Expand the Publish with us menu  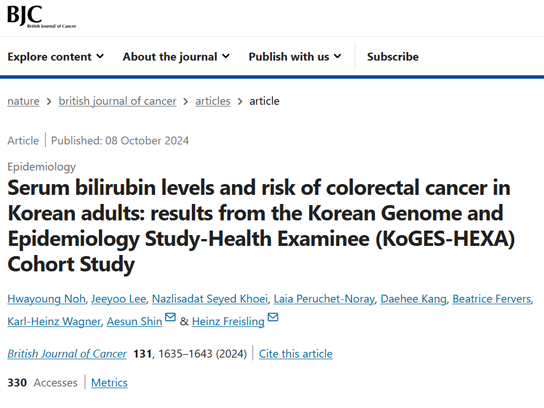[x=295, y=57]
